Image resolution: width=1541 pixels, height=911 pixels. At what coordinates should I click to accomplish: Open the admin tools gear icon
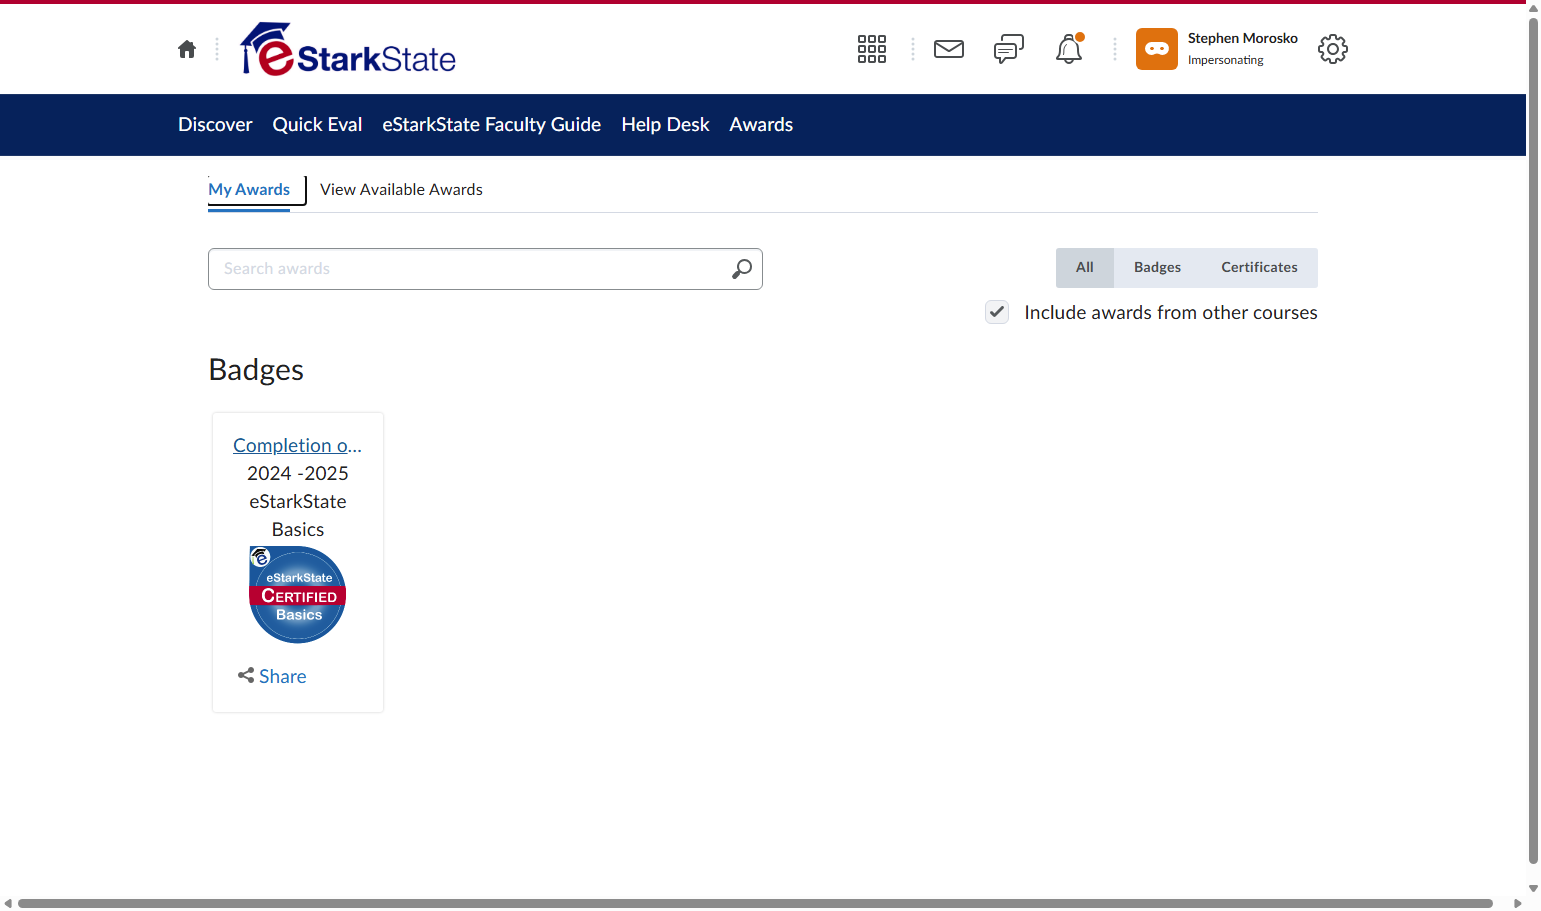click(x=1333, y=49)
